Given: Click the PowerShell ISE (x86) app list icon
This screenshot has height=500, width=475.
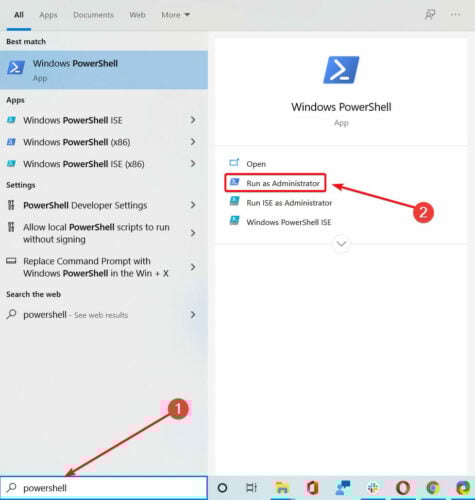Looking at the screenshot, I should coord(11,164).
